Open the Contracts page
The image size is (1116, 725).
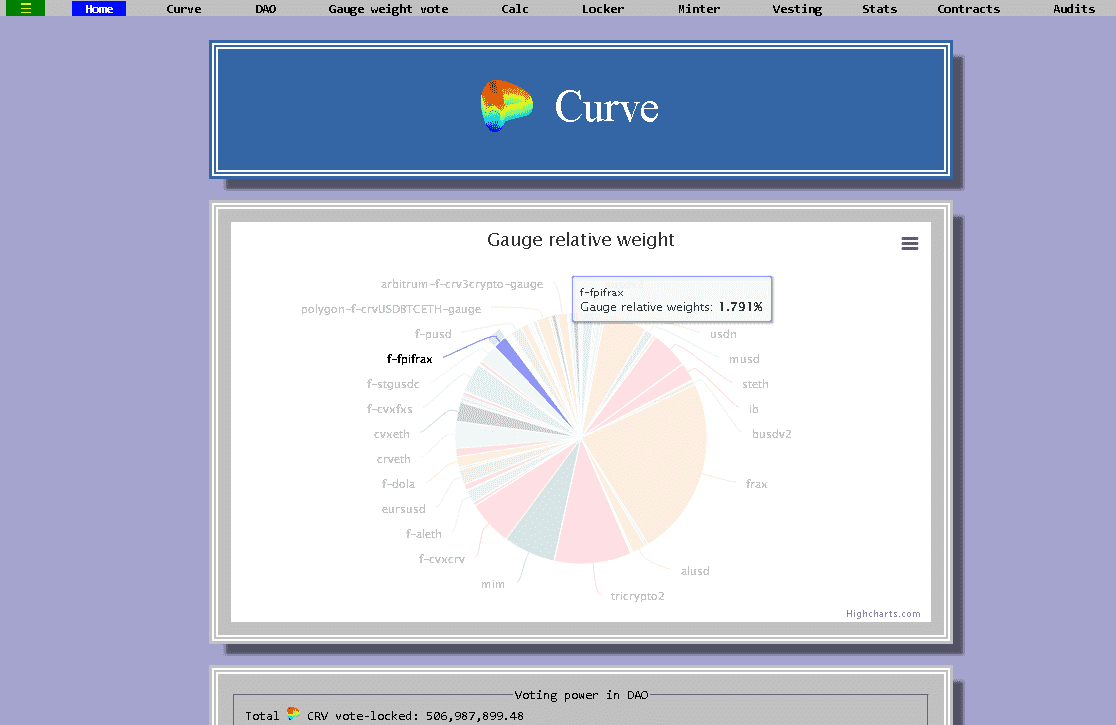[969, 9]
